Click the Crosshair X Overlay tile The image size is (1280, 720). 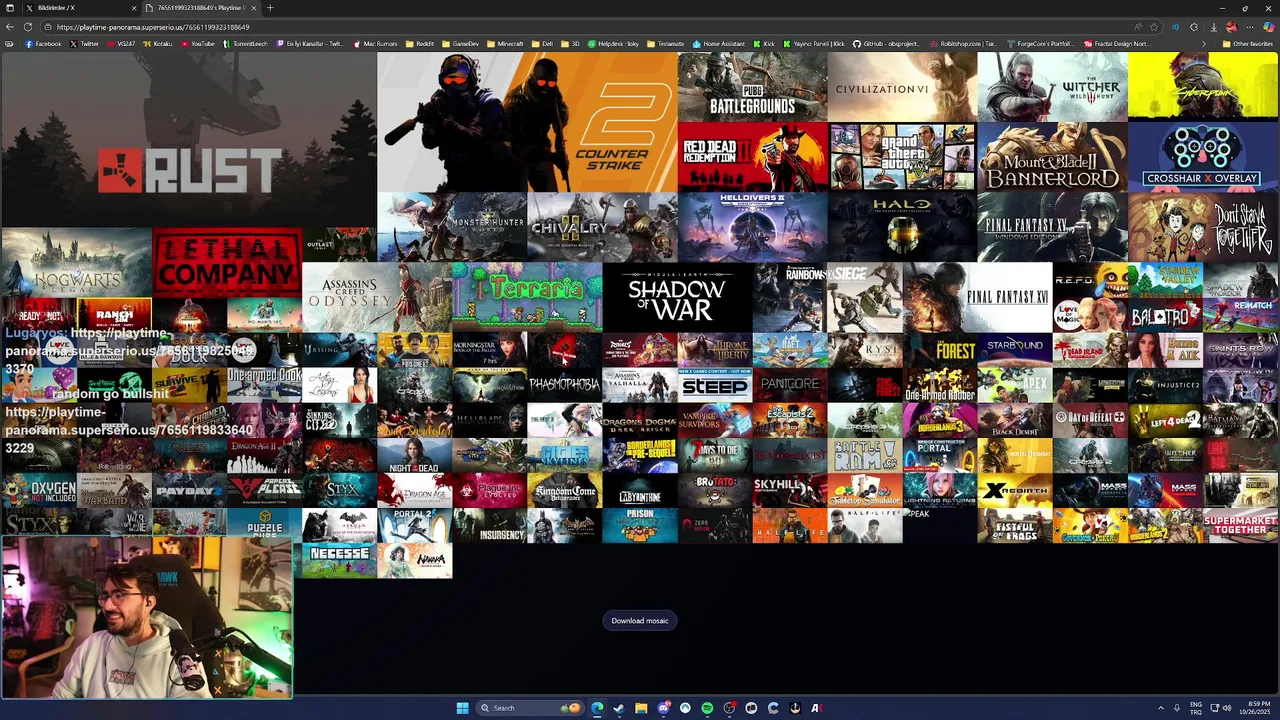tap(1203, 157)
